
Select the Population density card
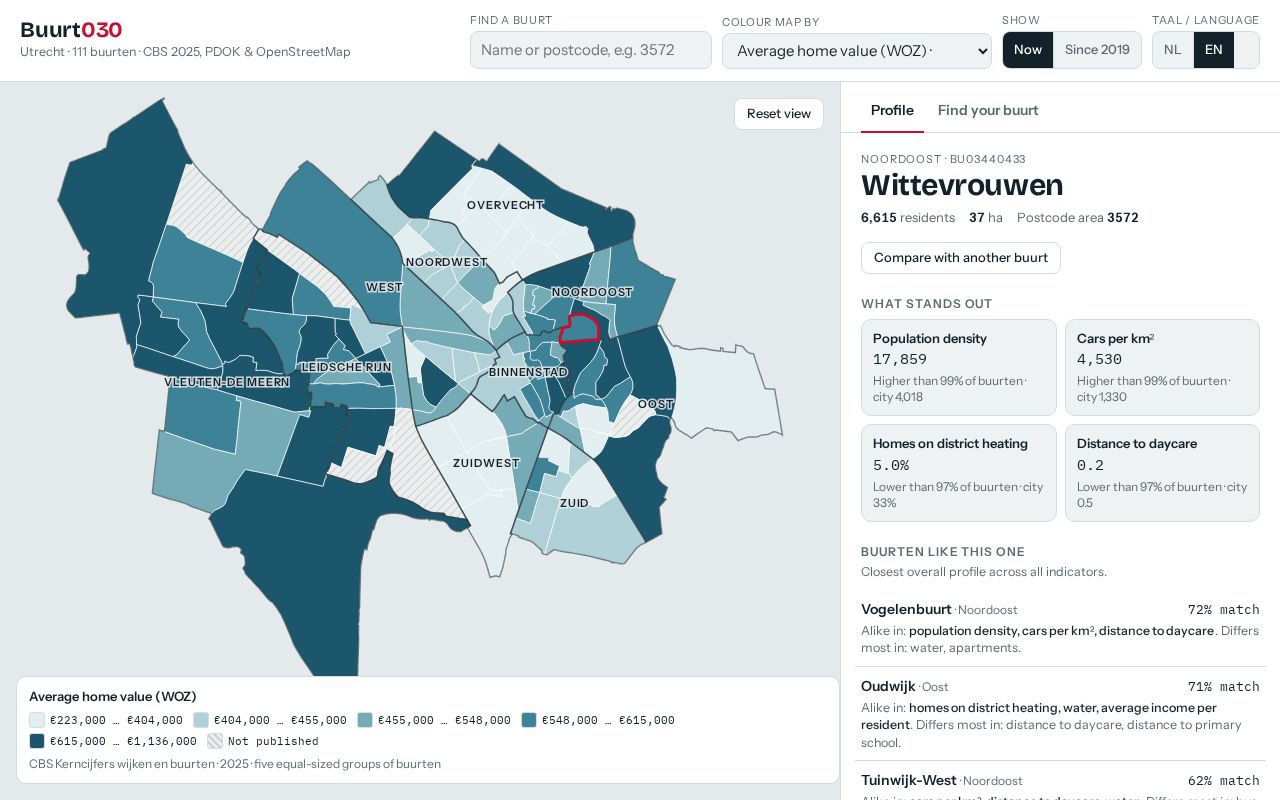coord(959,367)
